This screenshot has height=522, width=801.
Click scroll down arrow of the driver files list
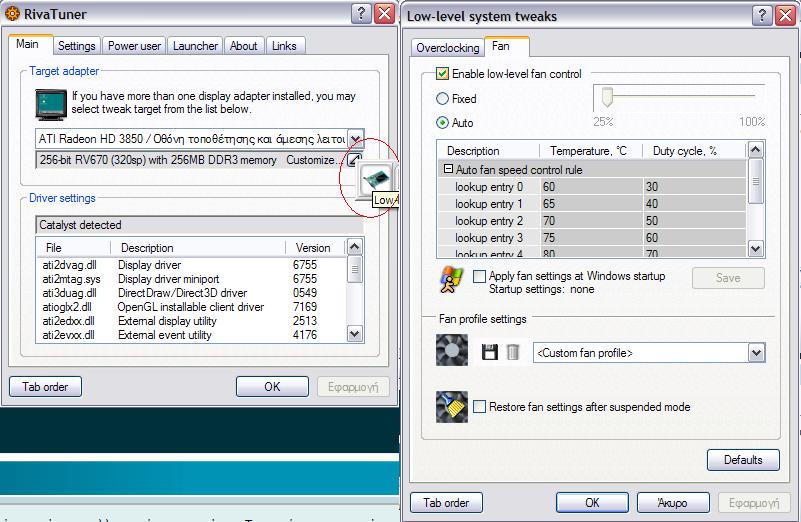tap(355, 334)
